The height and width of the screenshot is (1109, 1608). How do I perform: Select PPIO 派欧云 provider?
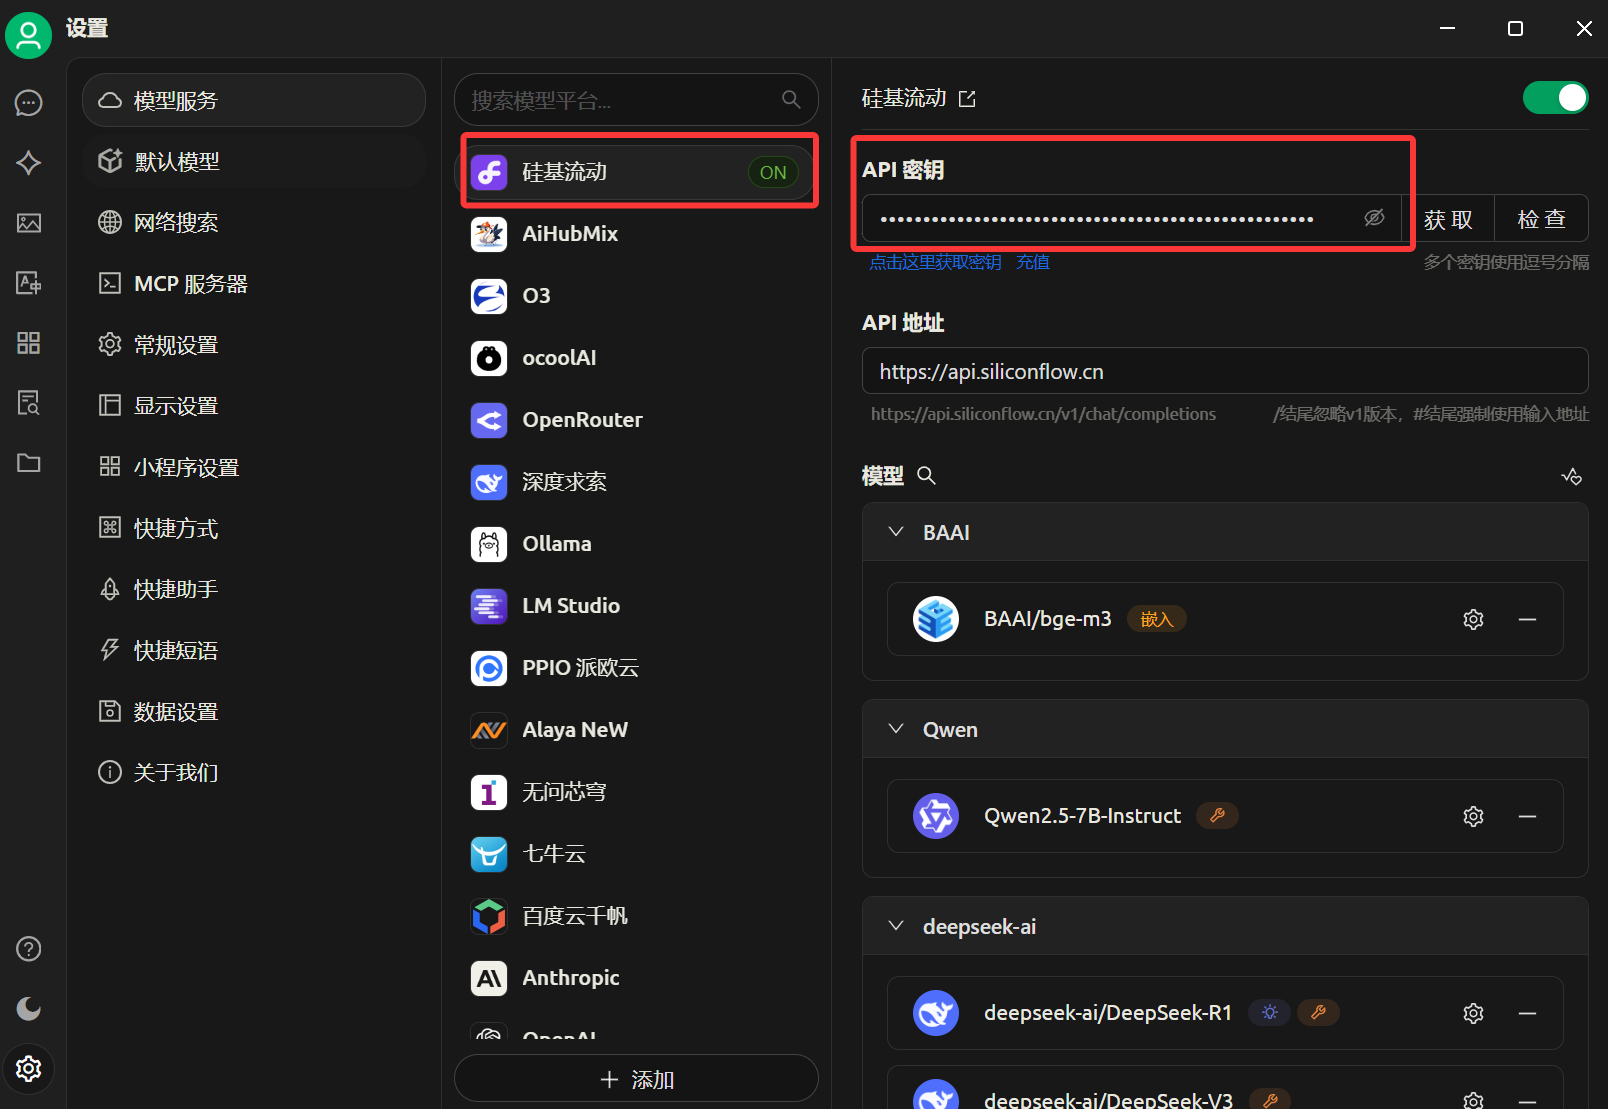coord(636,668)
